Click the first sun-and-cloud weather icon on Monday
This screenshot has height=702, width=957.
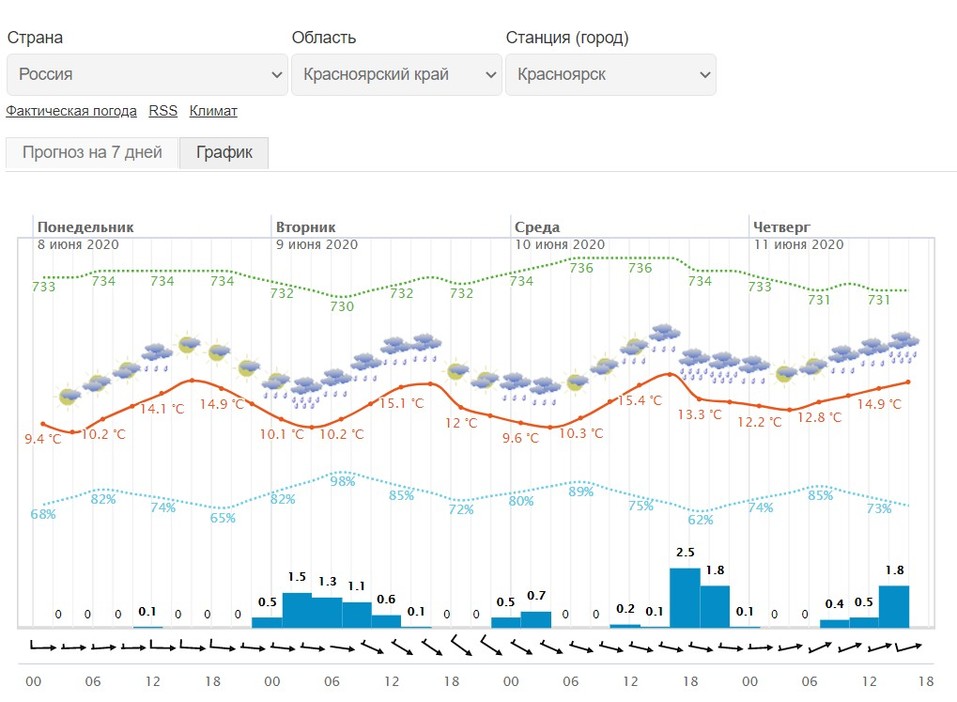tap(68, 396)
